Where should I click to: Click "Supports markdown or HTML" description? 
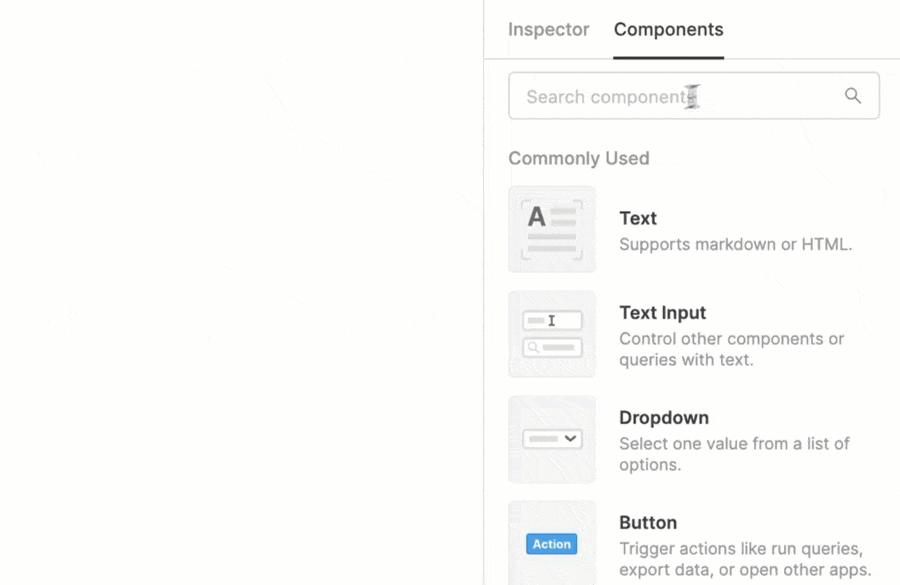735,244
